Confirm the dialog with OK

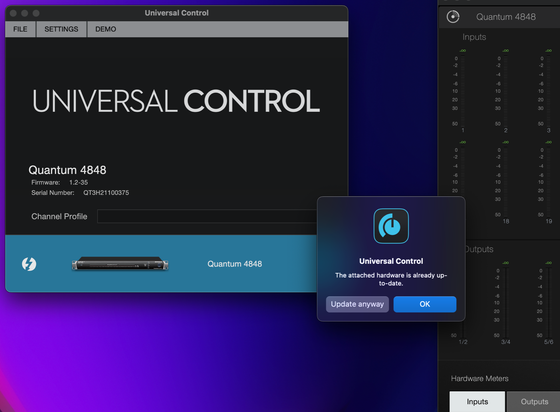tap(425, 304)
